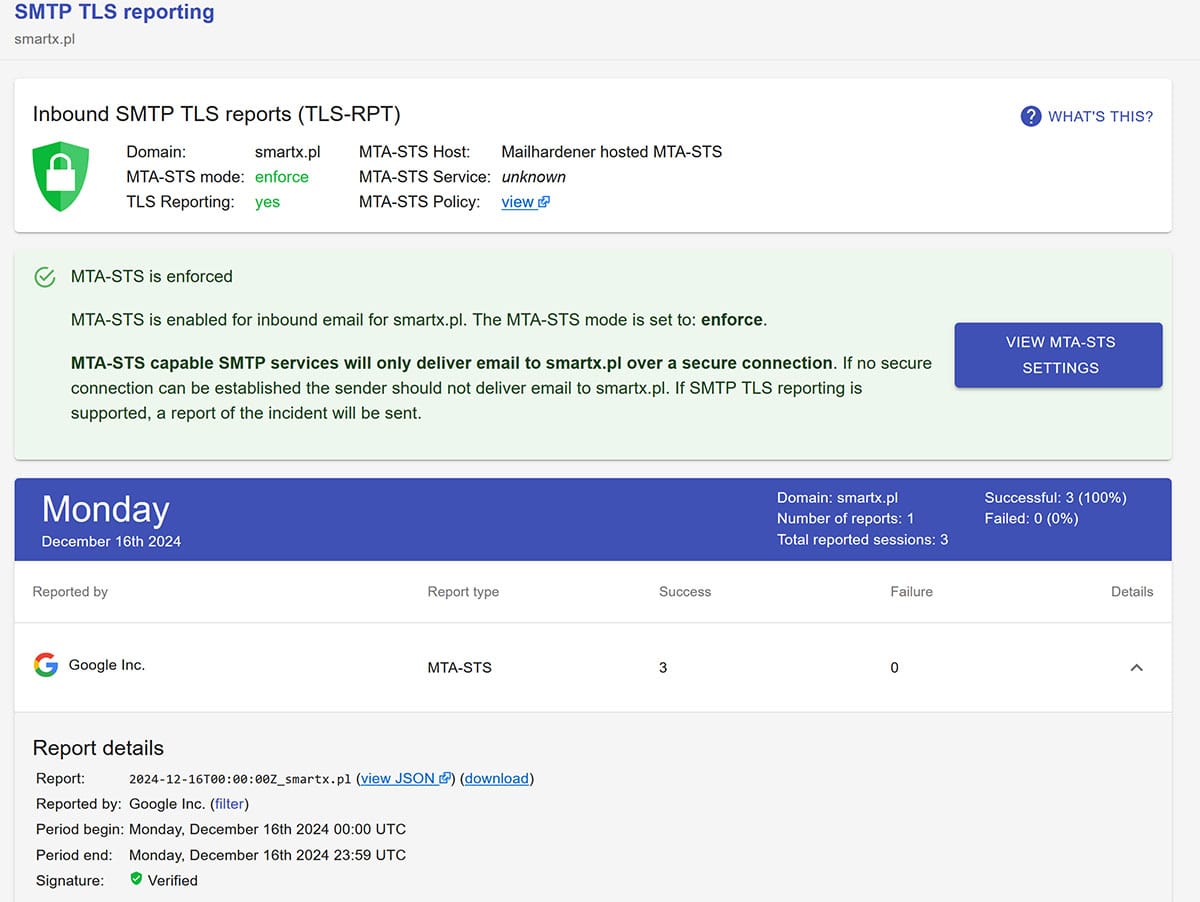Click the Verified signature shield icon
This screenshot has width=1200, height=902.
click(x=136, y=879)
